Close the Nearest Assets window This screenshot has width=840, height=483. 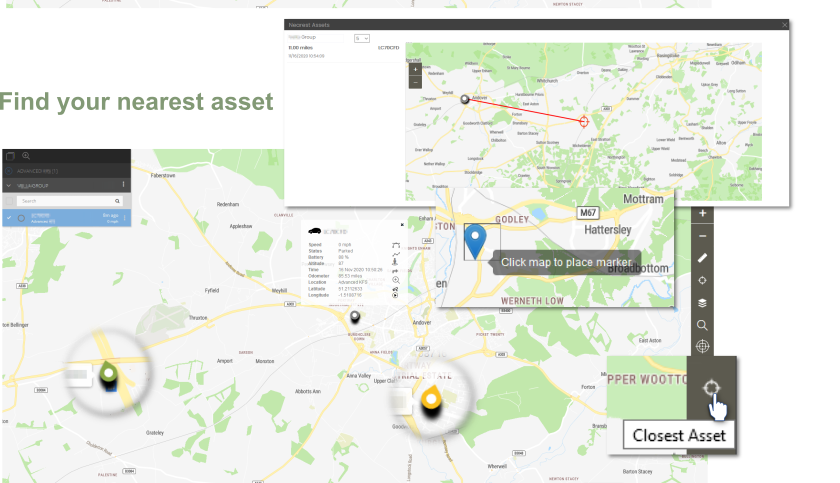784,25
